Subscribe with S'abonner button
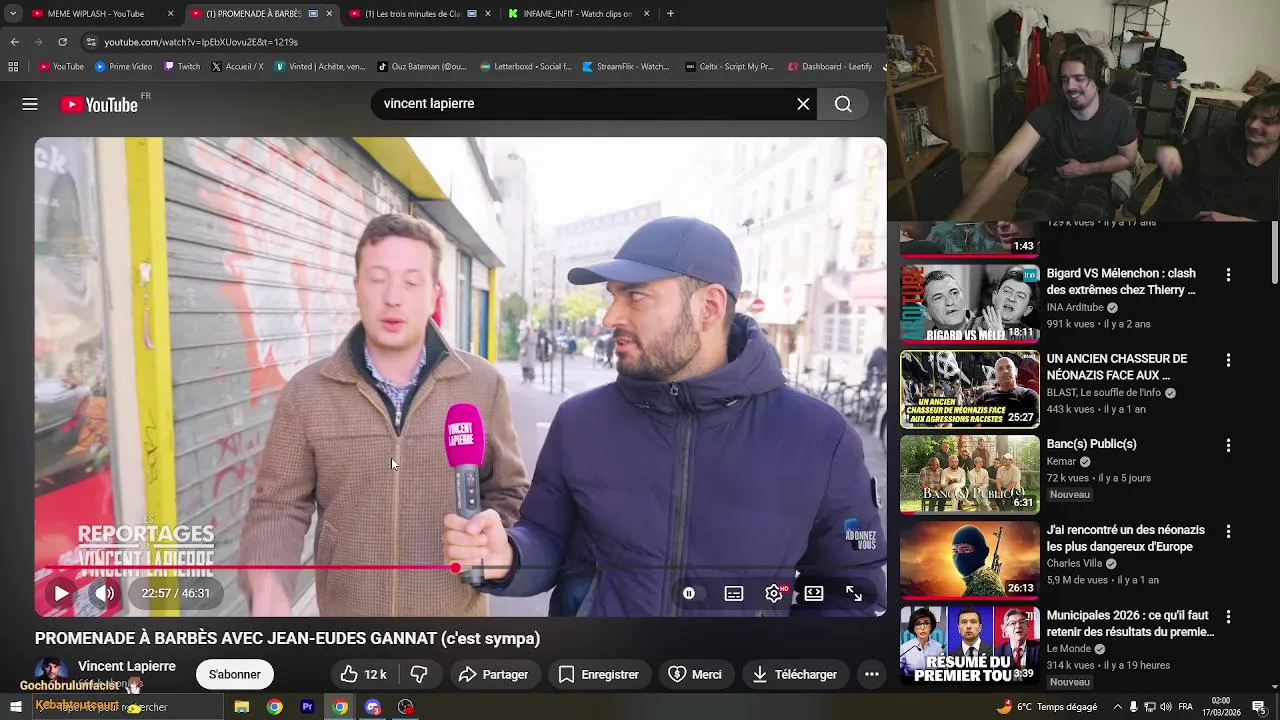The width and height of the screenshot is (1280, 720). coord(235,674)
